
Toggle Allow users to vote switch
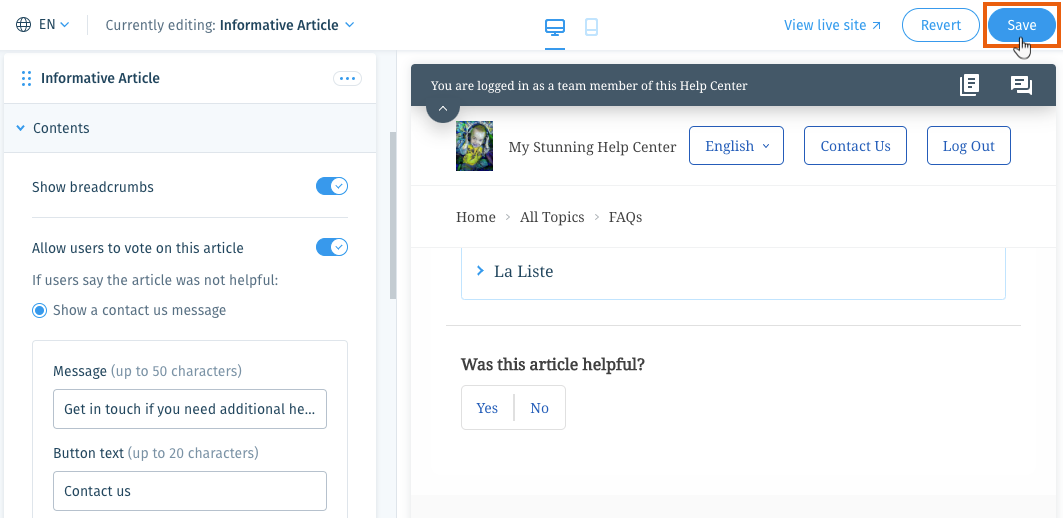coord(332,247)
